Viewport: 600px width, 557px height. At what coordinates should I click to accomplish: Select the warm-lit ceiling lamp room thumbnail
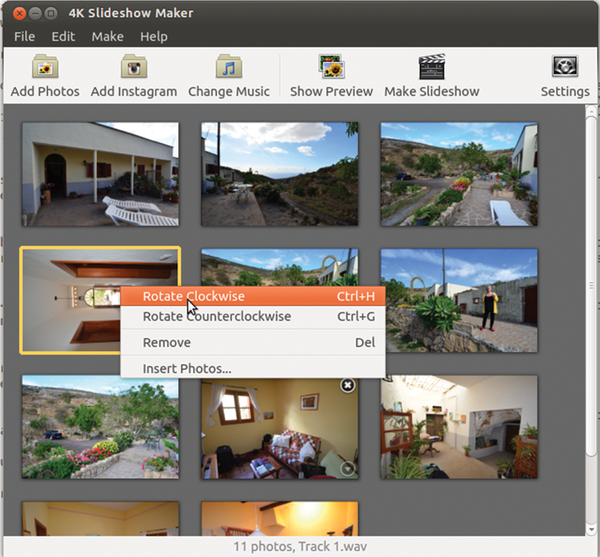(280, 518)
